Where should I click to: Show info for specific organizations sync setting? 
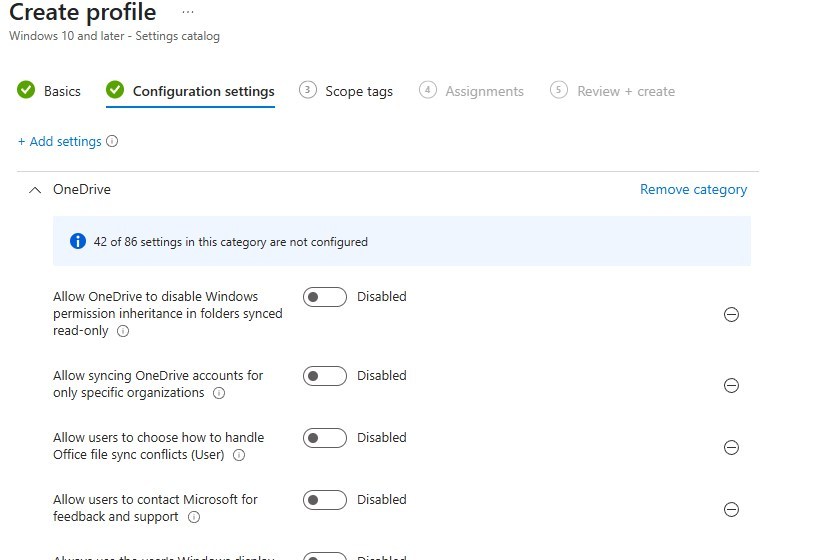point(219,393)
